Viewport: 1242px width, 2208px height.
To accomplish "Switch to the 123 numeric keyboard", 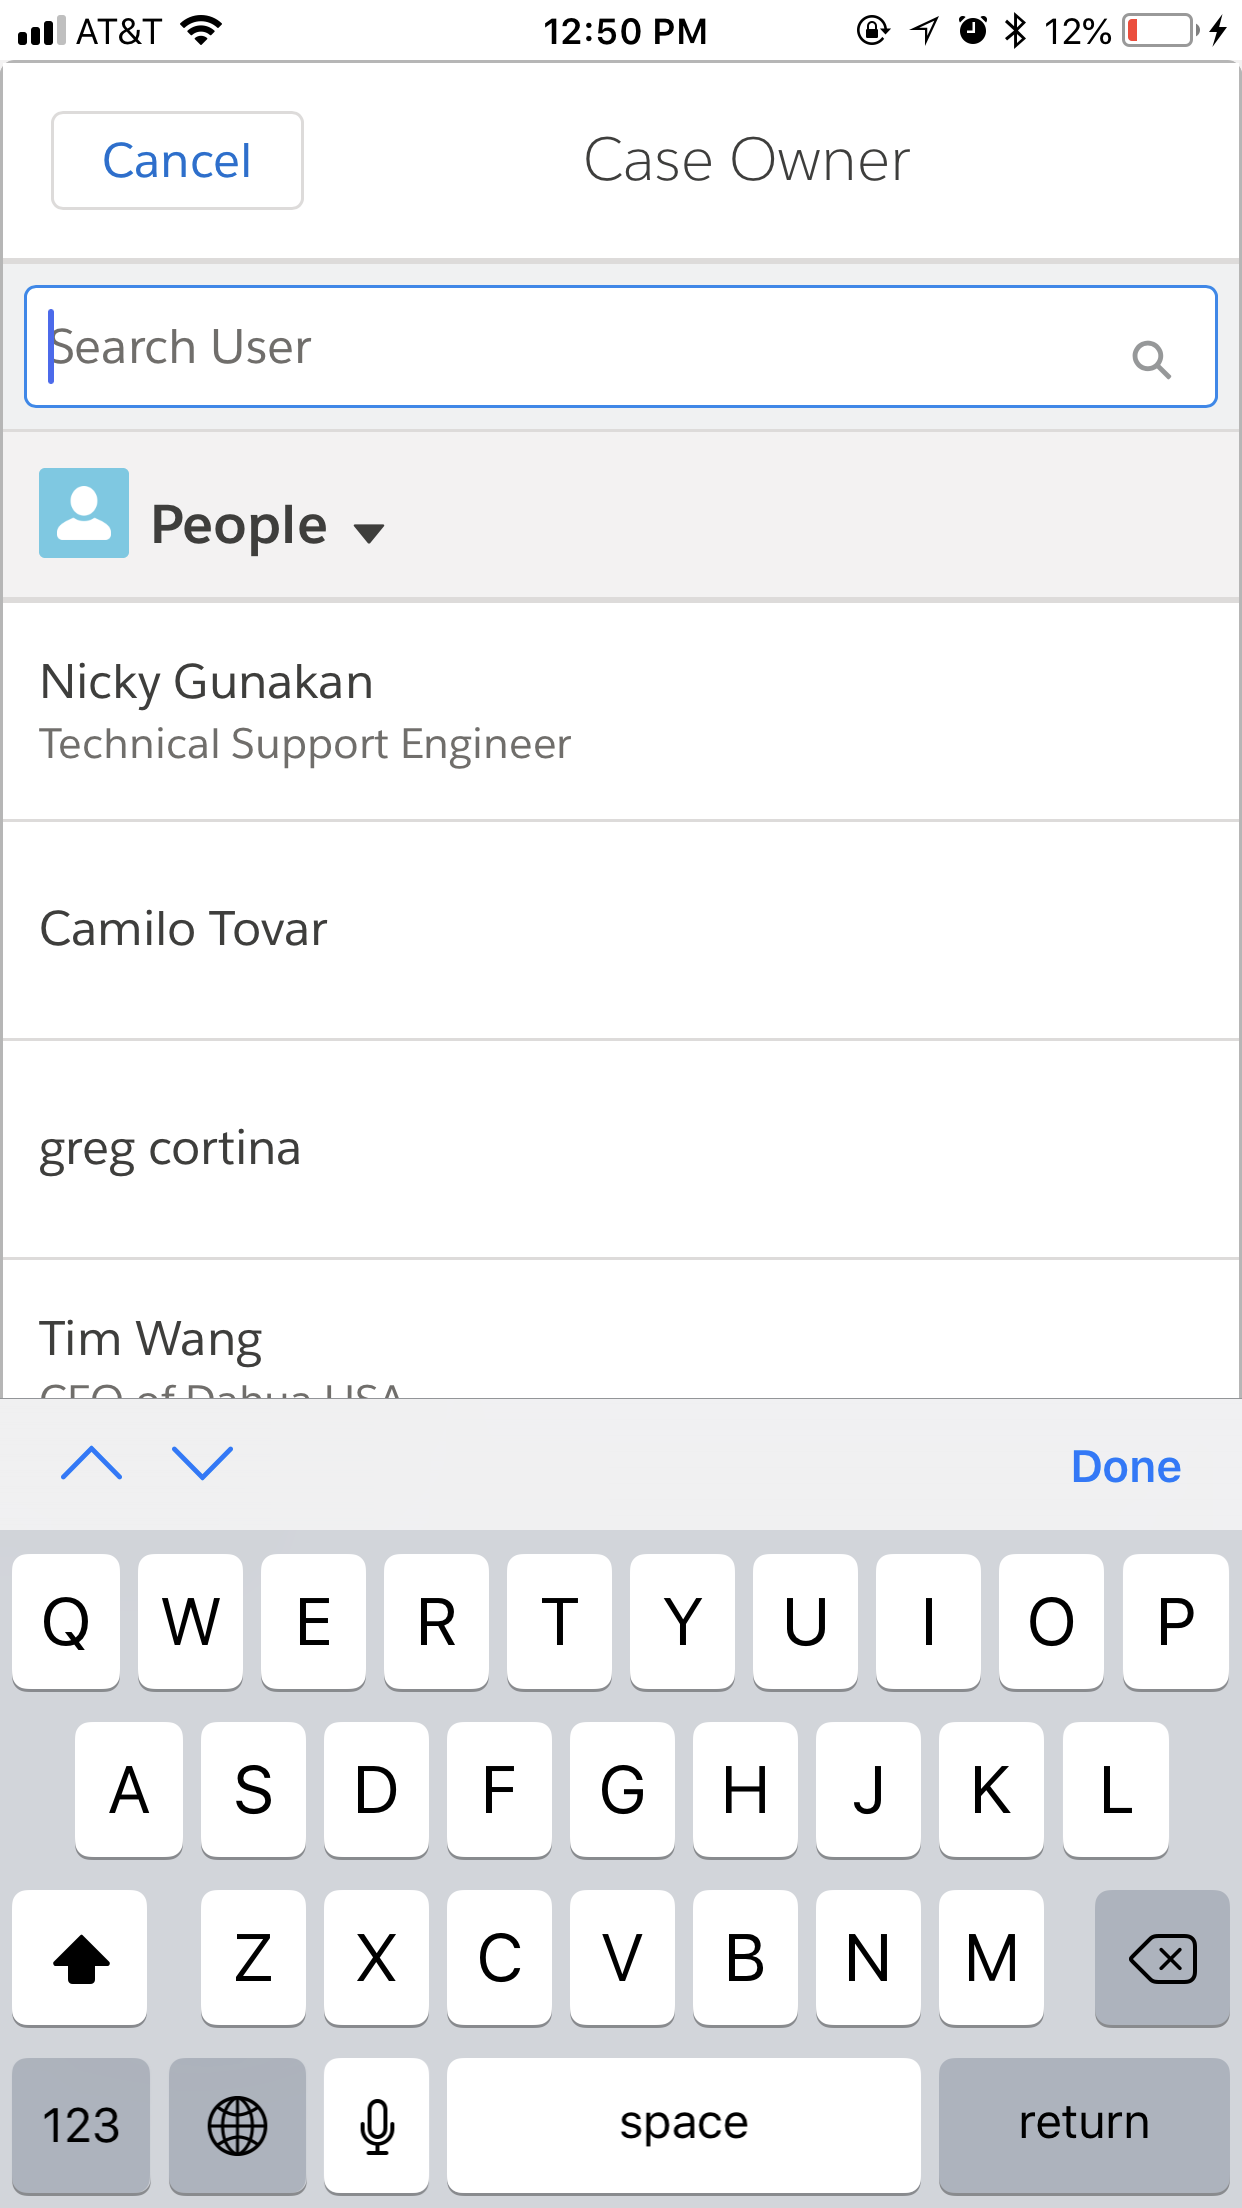I will click(81, 2124).
